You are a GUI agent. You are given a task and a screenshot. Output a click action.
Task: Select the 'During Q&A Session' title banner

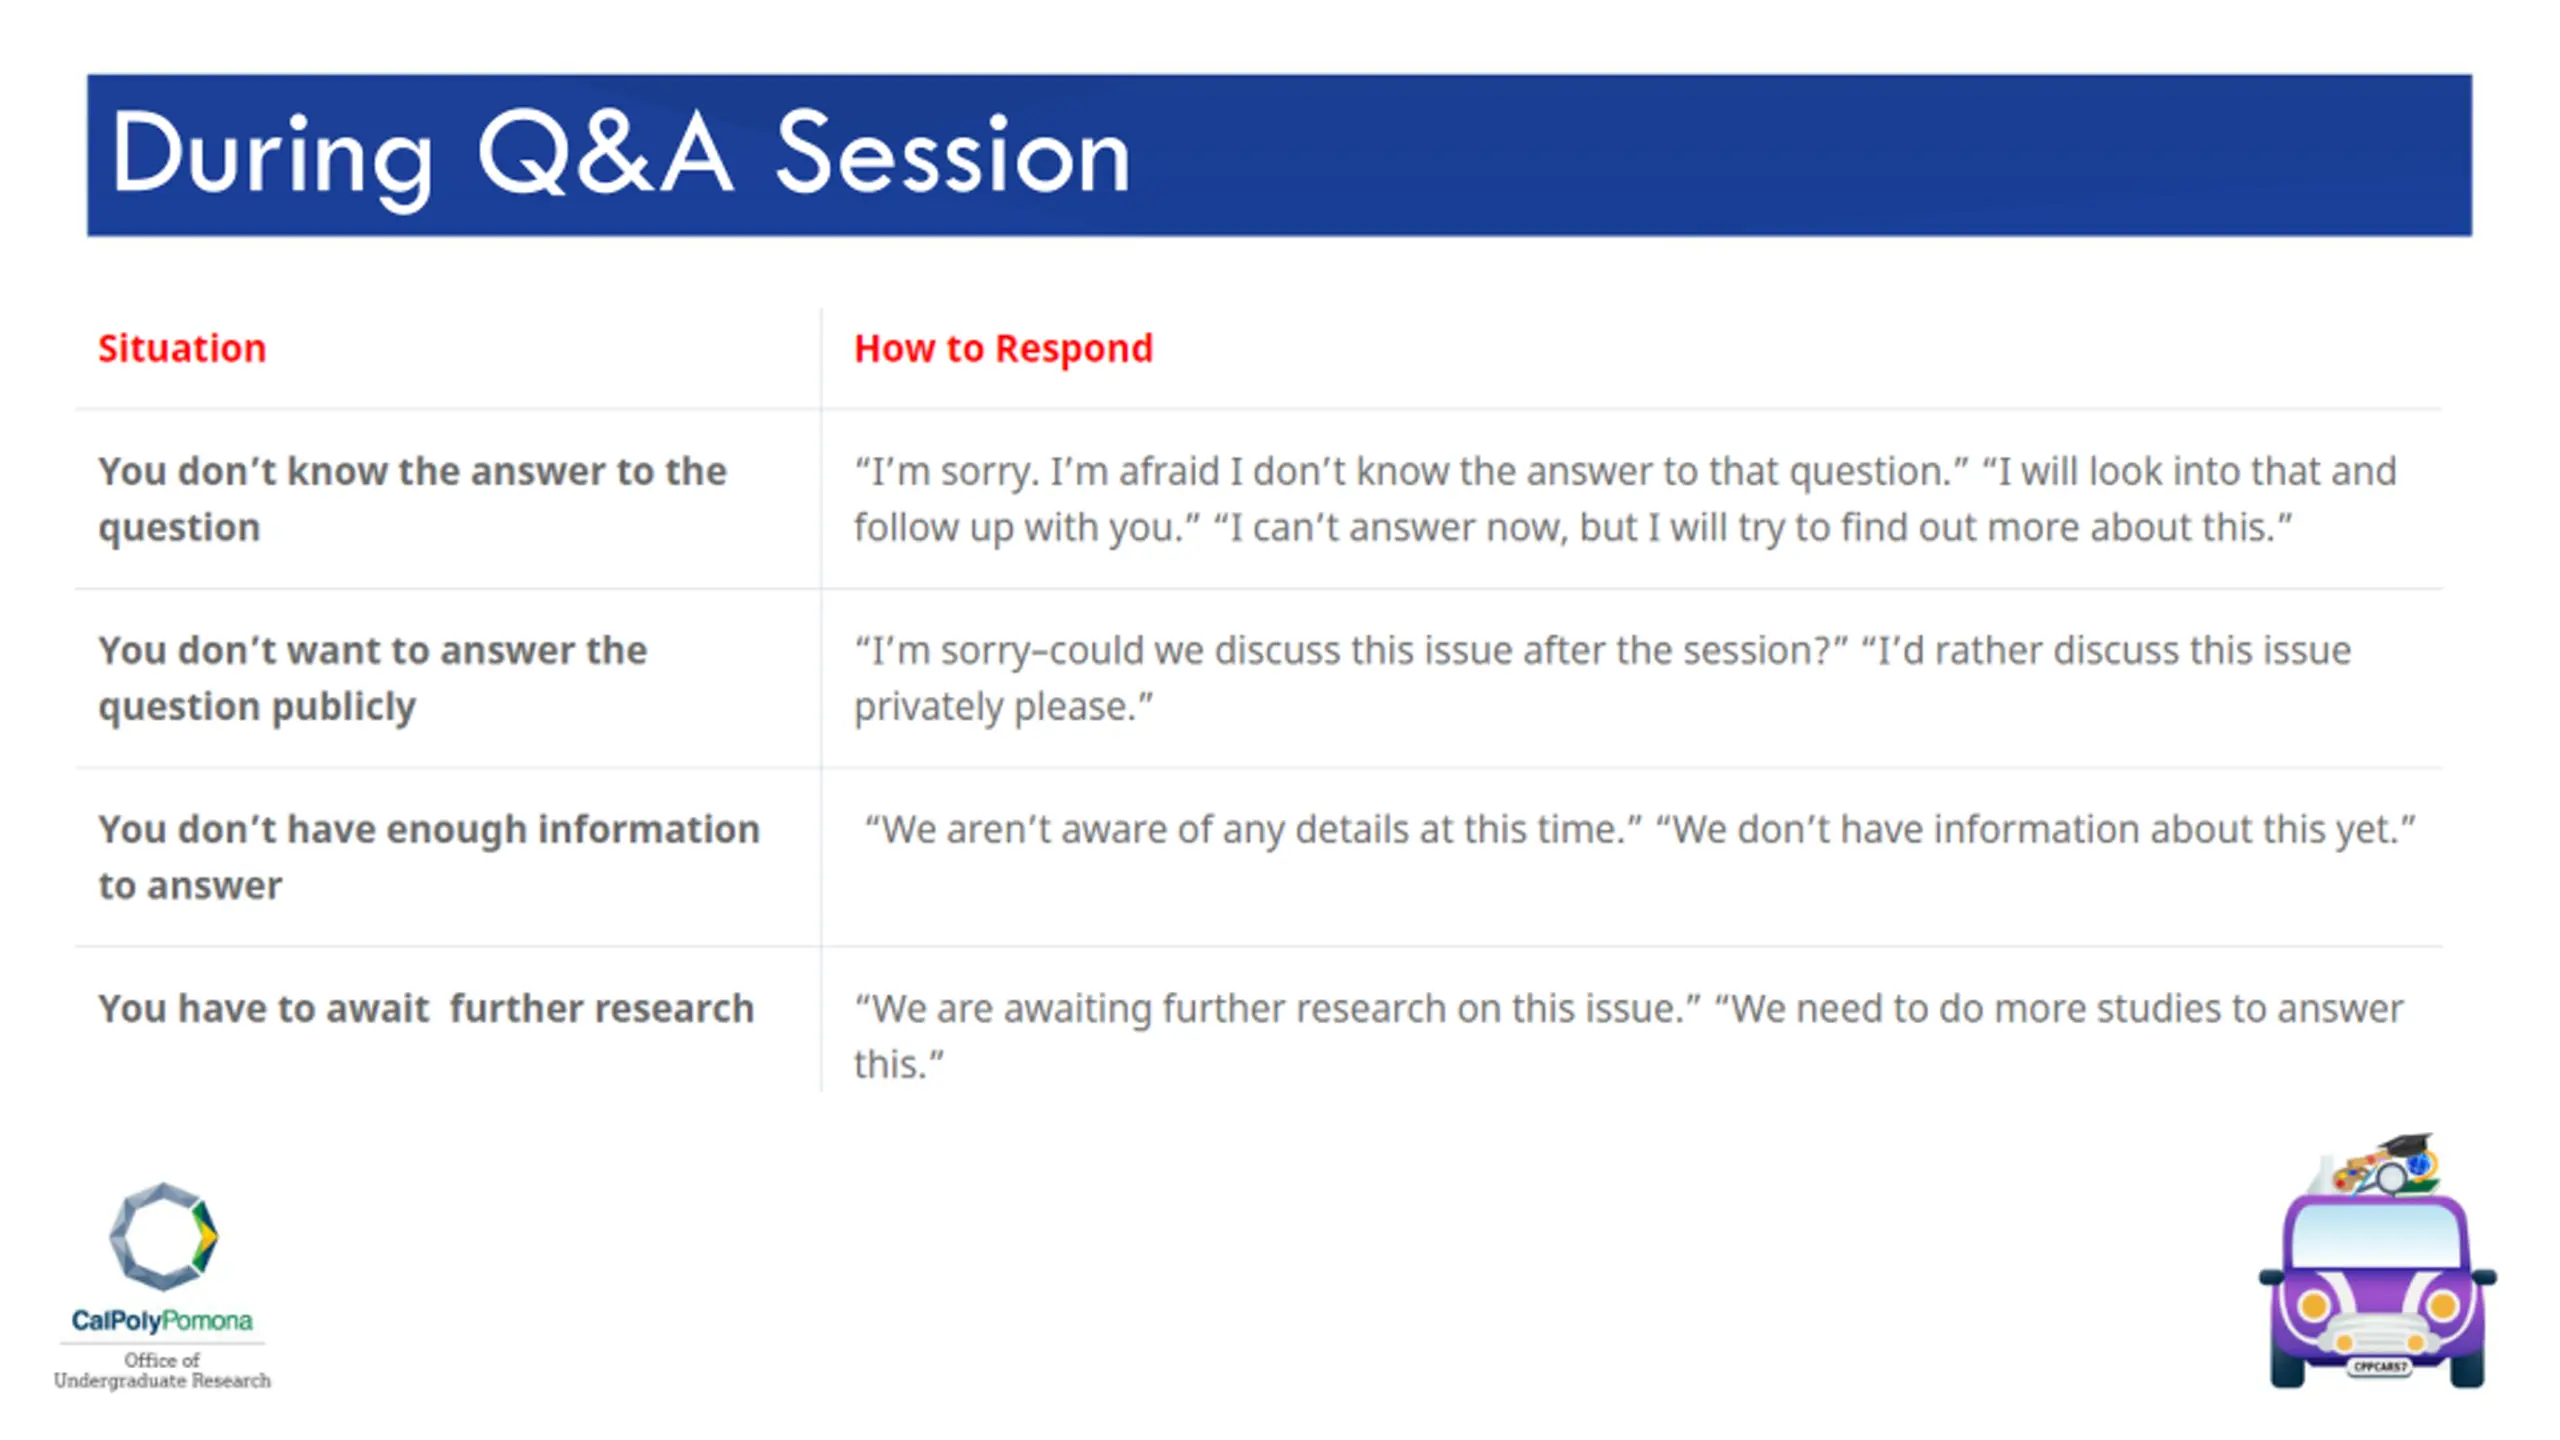pos(1279,155)
